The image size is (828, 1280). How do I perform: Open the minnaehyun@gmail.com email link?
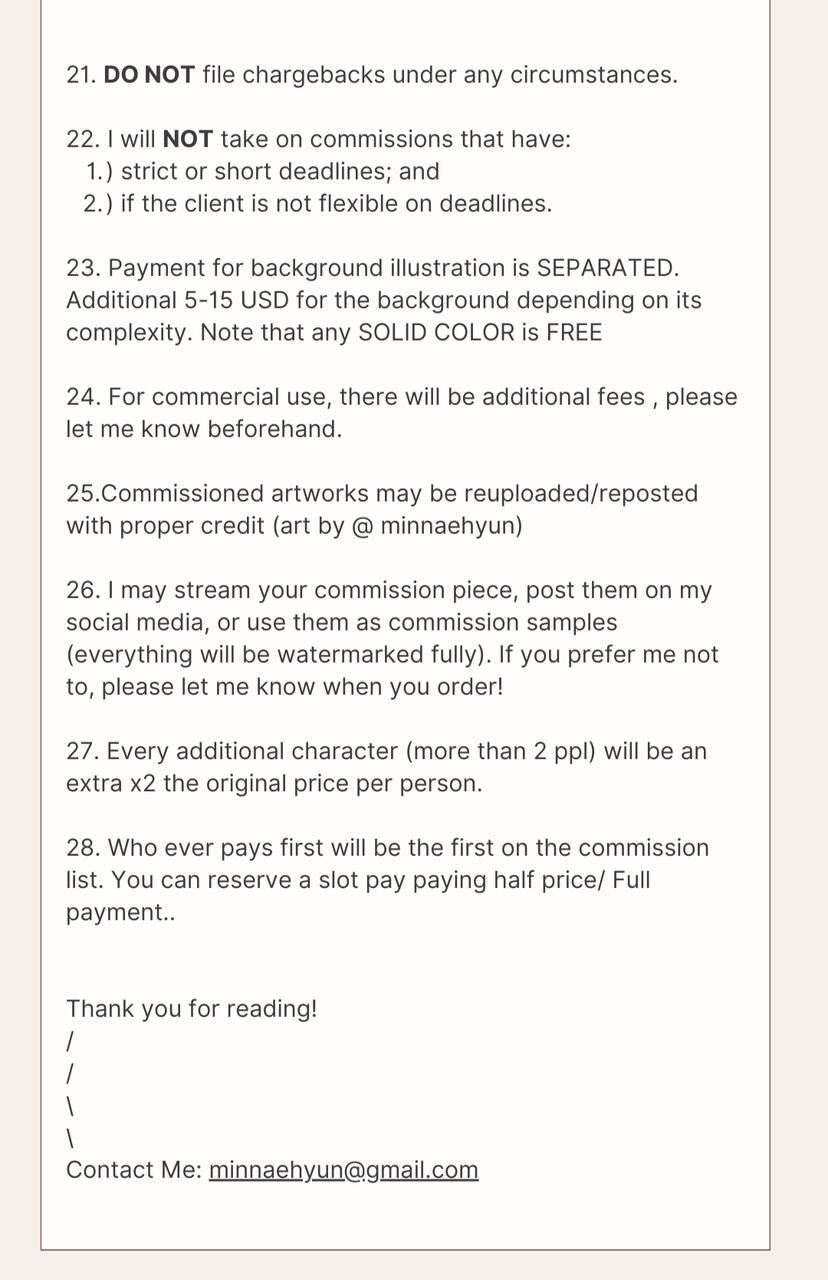coord(343,1170)
